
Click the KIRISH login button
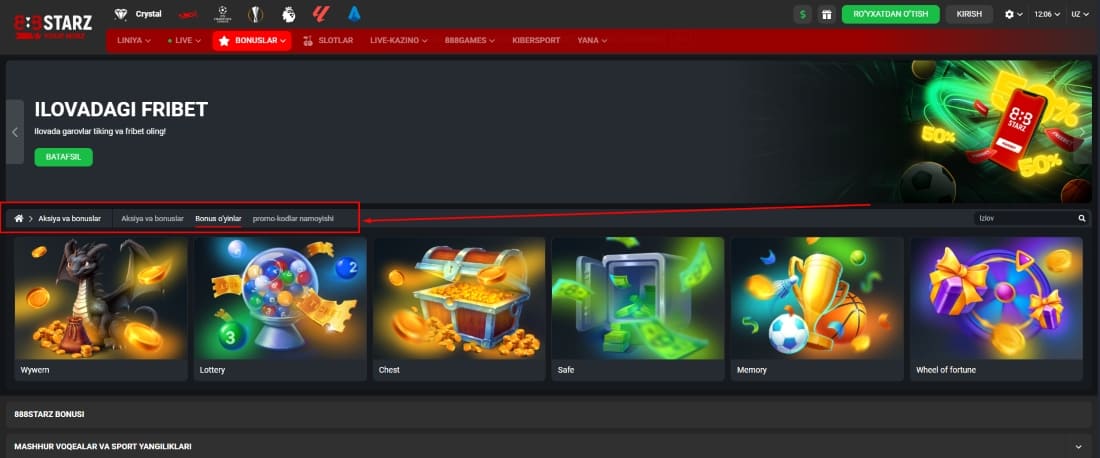tap(969, 14)
